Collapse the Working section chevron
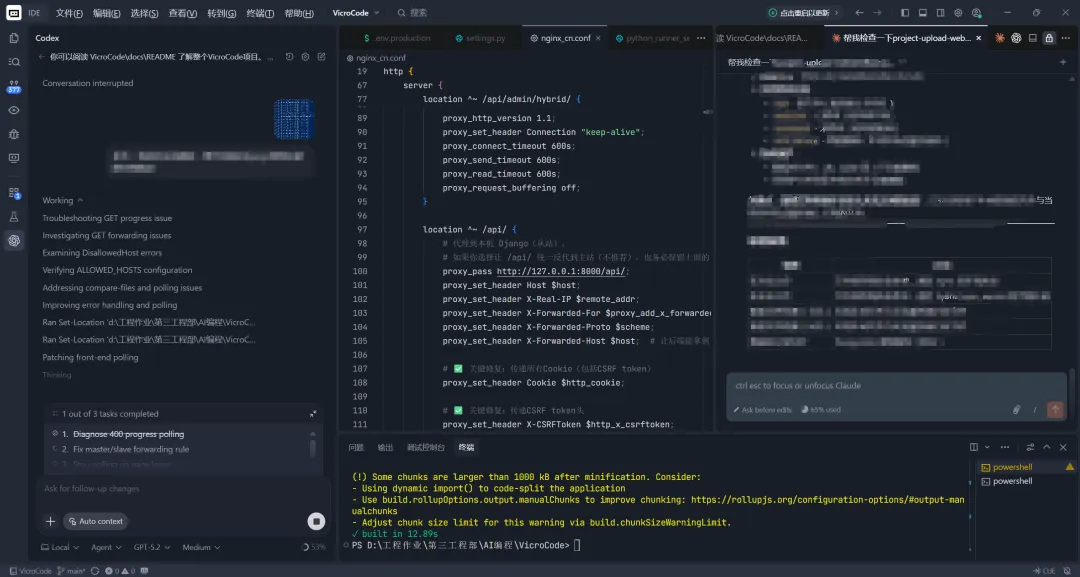This screenshot has height=577, width=1080. pyautogui.click(x=81, y=200)
